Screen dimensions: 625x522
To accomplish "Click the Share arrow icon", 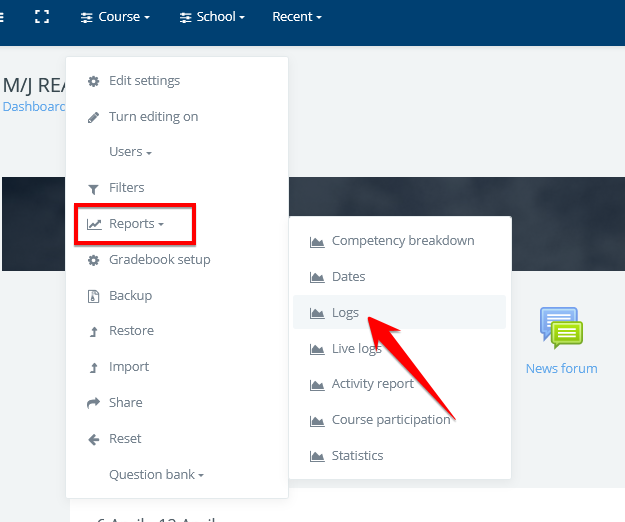I will [94, 403].
